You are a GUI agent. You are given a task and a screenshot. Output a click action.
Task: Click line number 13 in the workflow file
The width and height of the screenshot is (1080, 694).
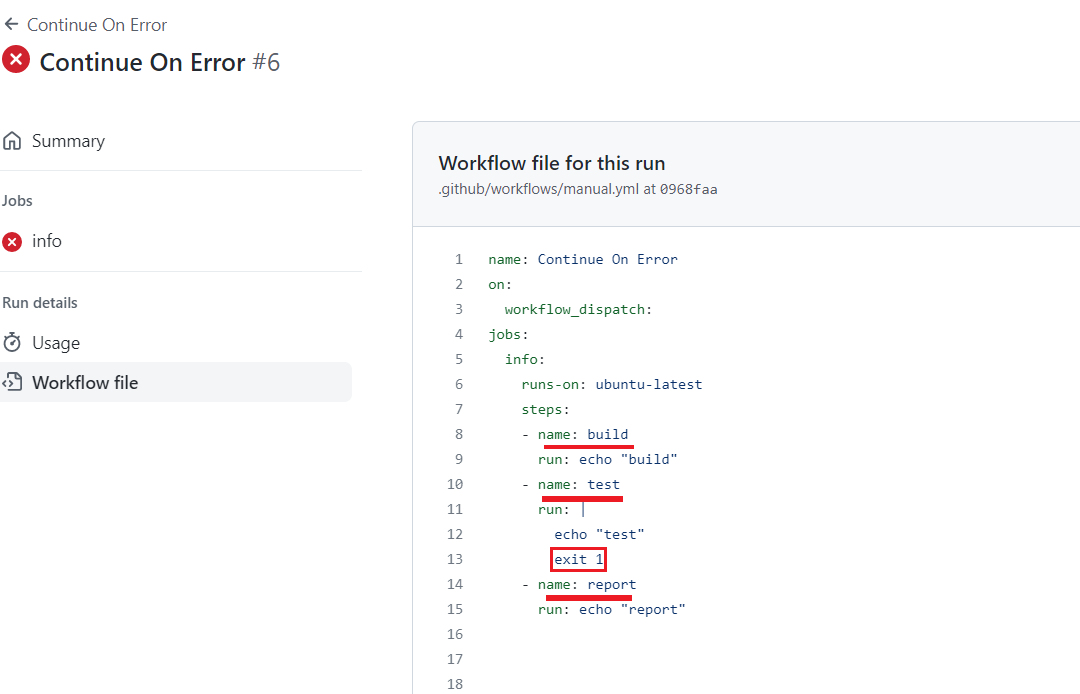tap(455, 559)
